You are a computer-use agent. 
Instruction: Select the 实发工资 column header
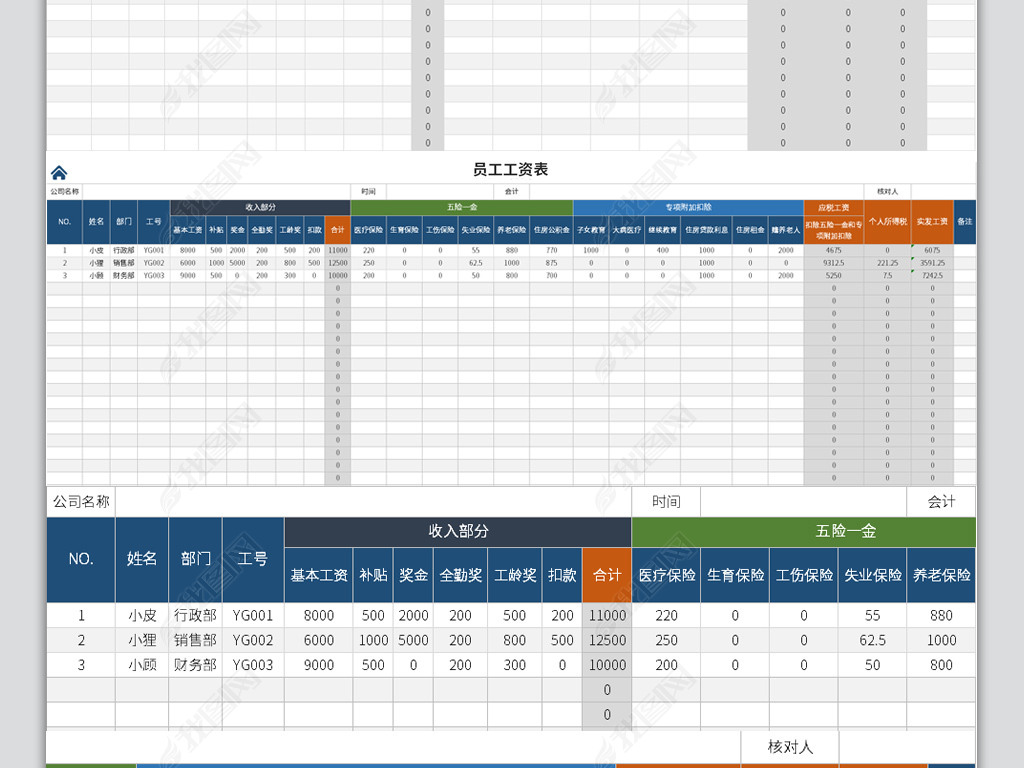932,222
